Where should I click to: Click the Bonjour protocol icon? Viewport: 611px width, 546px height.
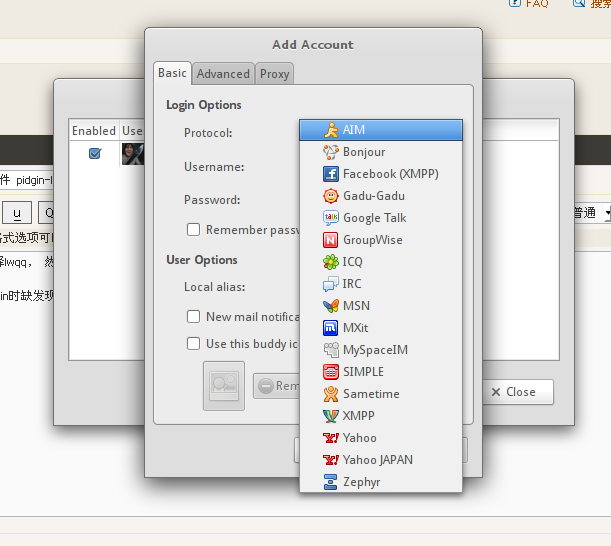(331, 152)
